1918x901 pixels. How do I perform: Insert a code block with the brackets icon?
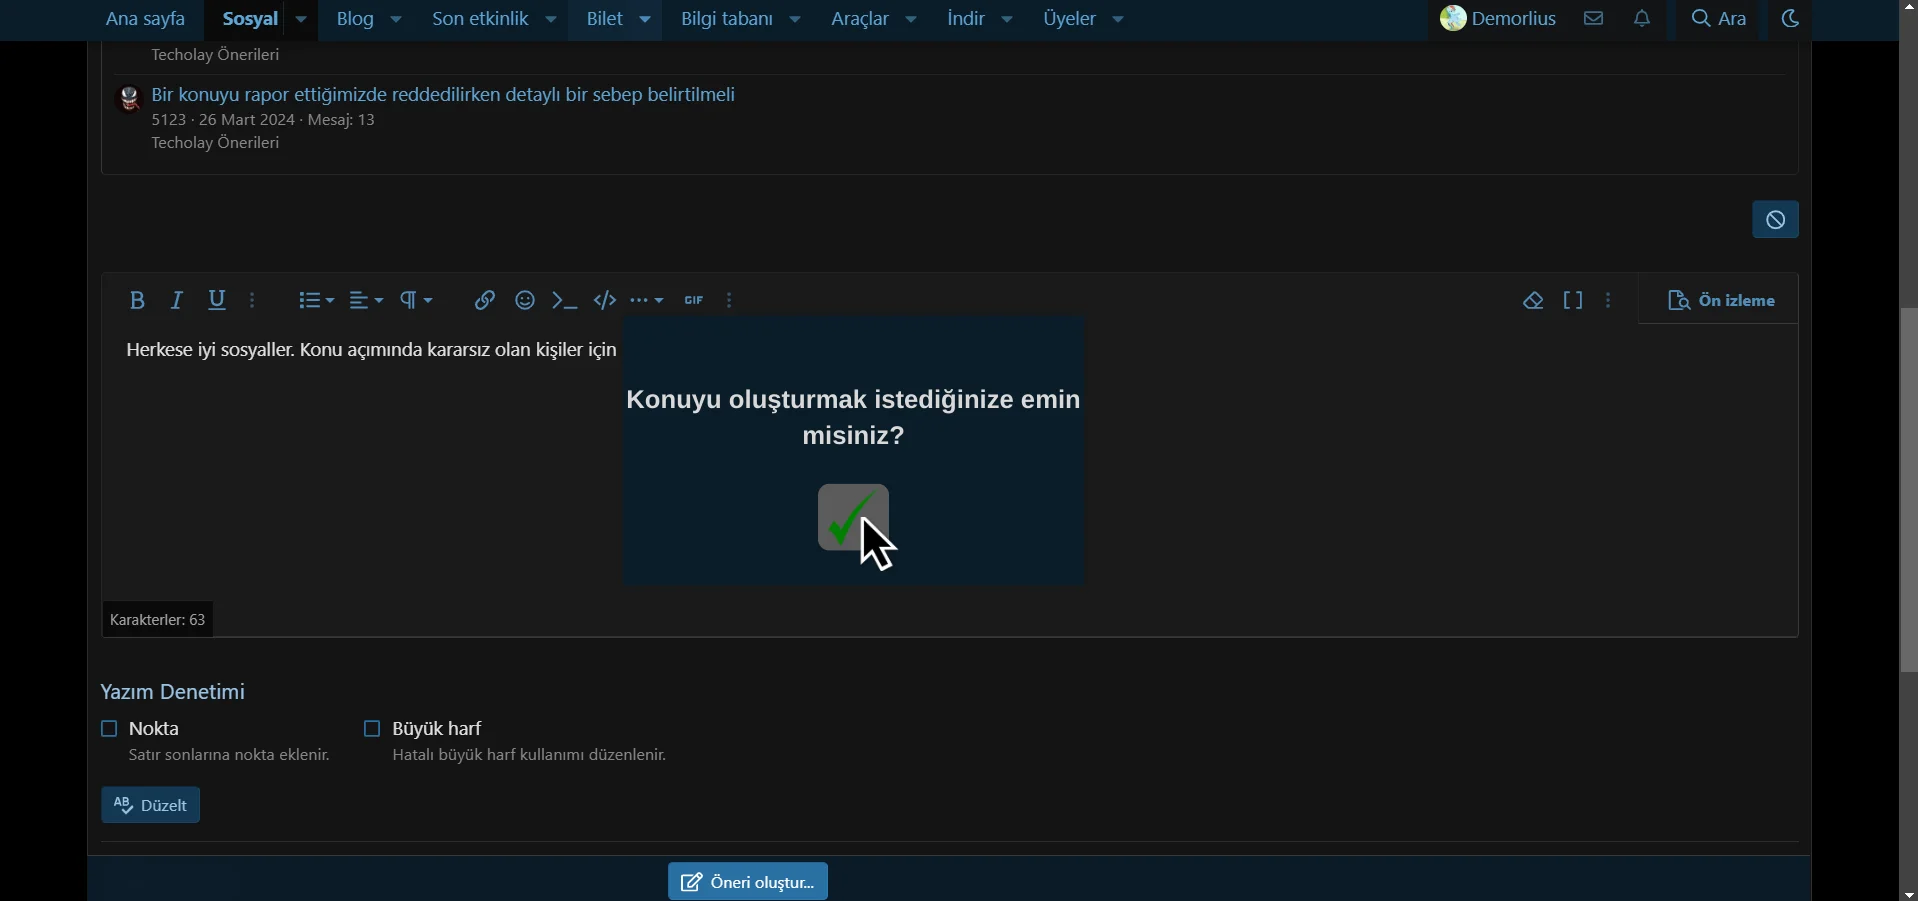click(x=606, y=301)
